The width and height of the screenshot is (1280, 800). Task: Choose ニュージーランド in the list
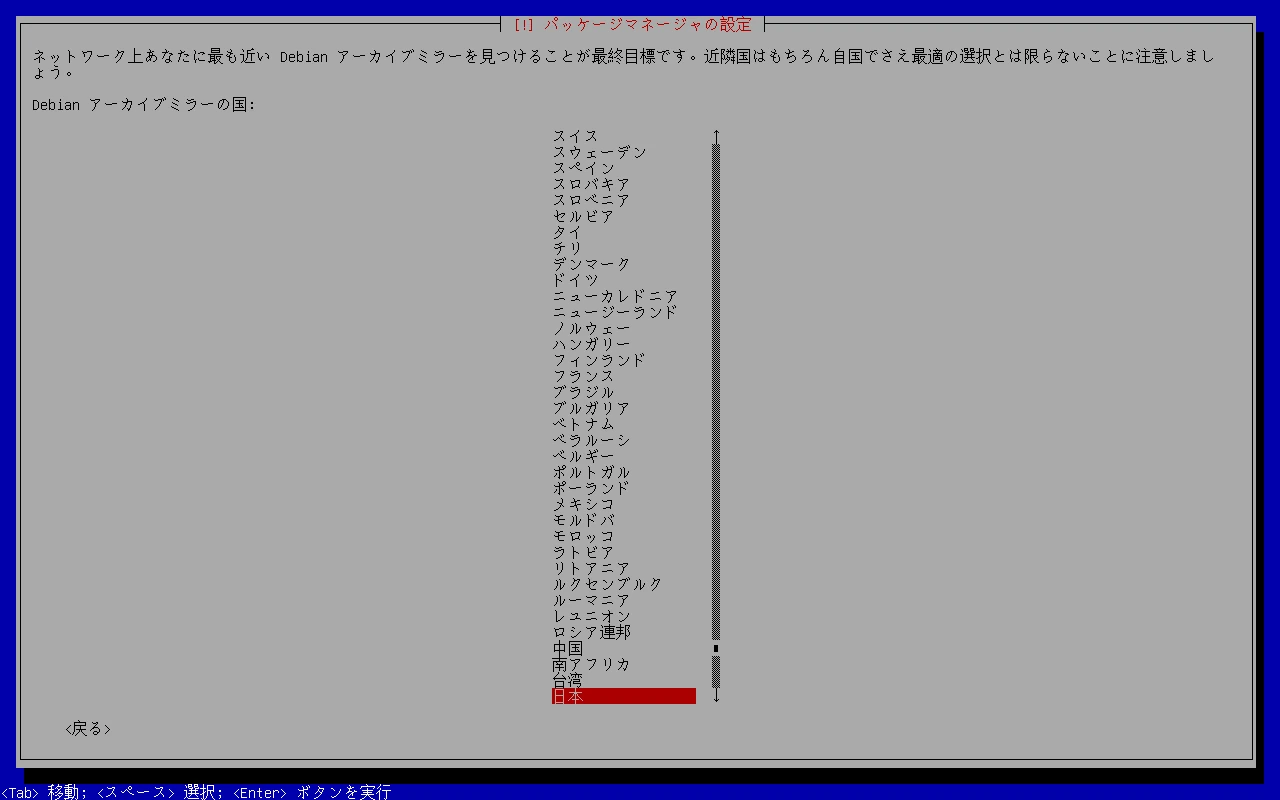tap(615, 312)
